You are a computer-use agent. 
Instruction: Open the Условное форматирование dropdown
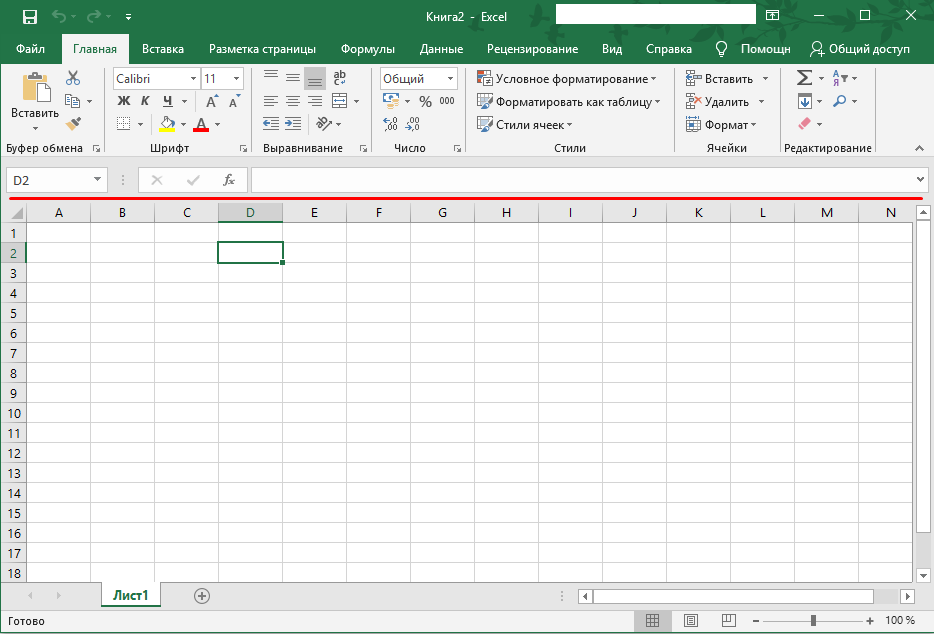(566, 78)
